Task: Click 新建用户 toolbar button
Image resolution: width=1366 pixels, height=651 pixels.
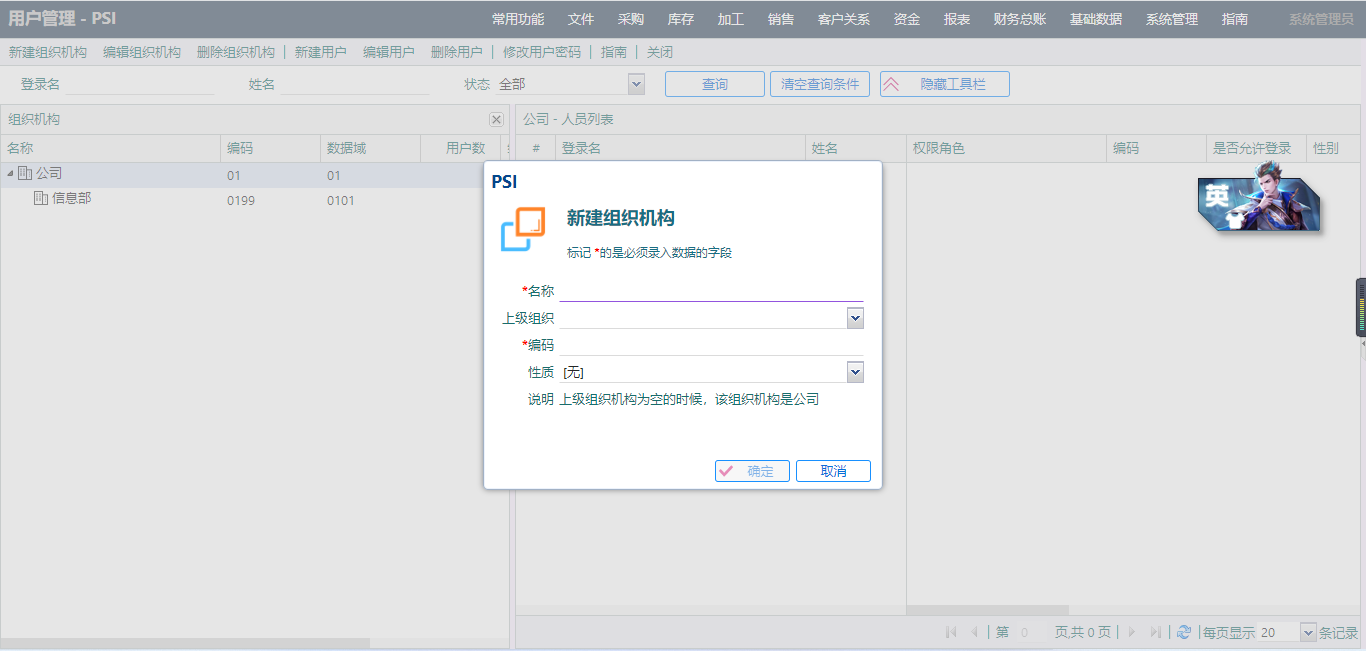Action: [x=321, y=52]
